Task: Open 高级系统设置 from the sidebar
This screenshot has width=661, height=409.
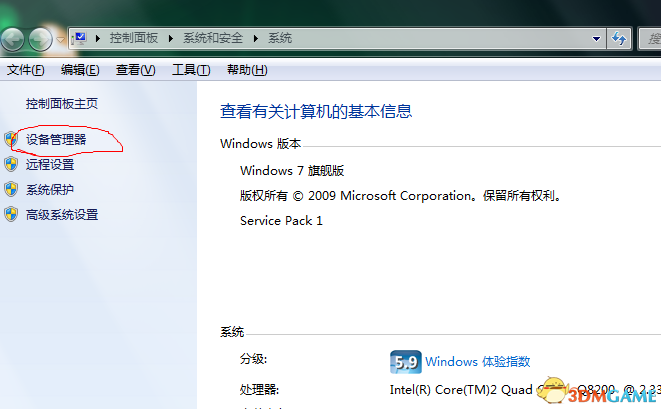Action: pyautogui.click(x=62, y=215)
